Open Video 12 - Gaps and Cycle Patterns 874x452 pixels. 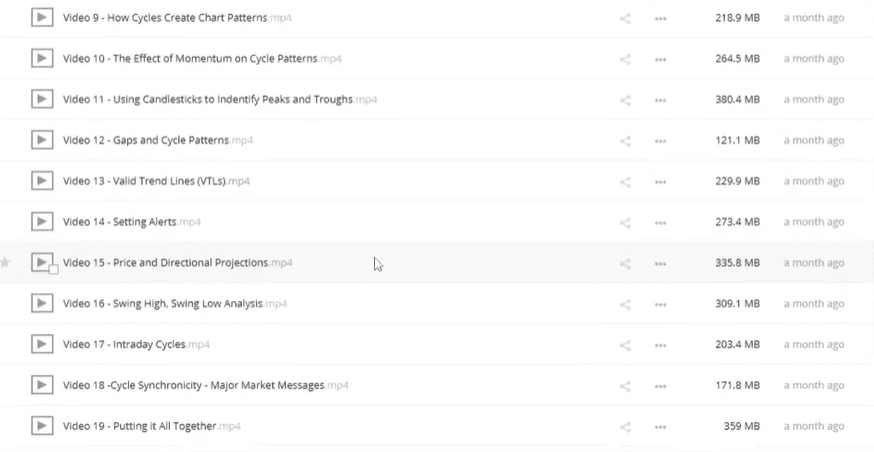pyautogui.click(x=158, y=140)
